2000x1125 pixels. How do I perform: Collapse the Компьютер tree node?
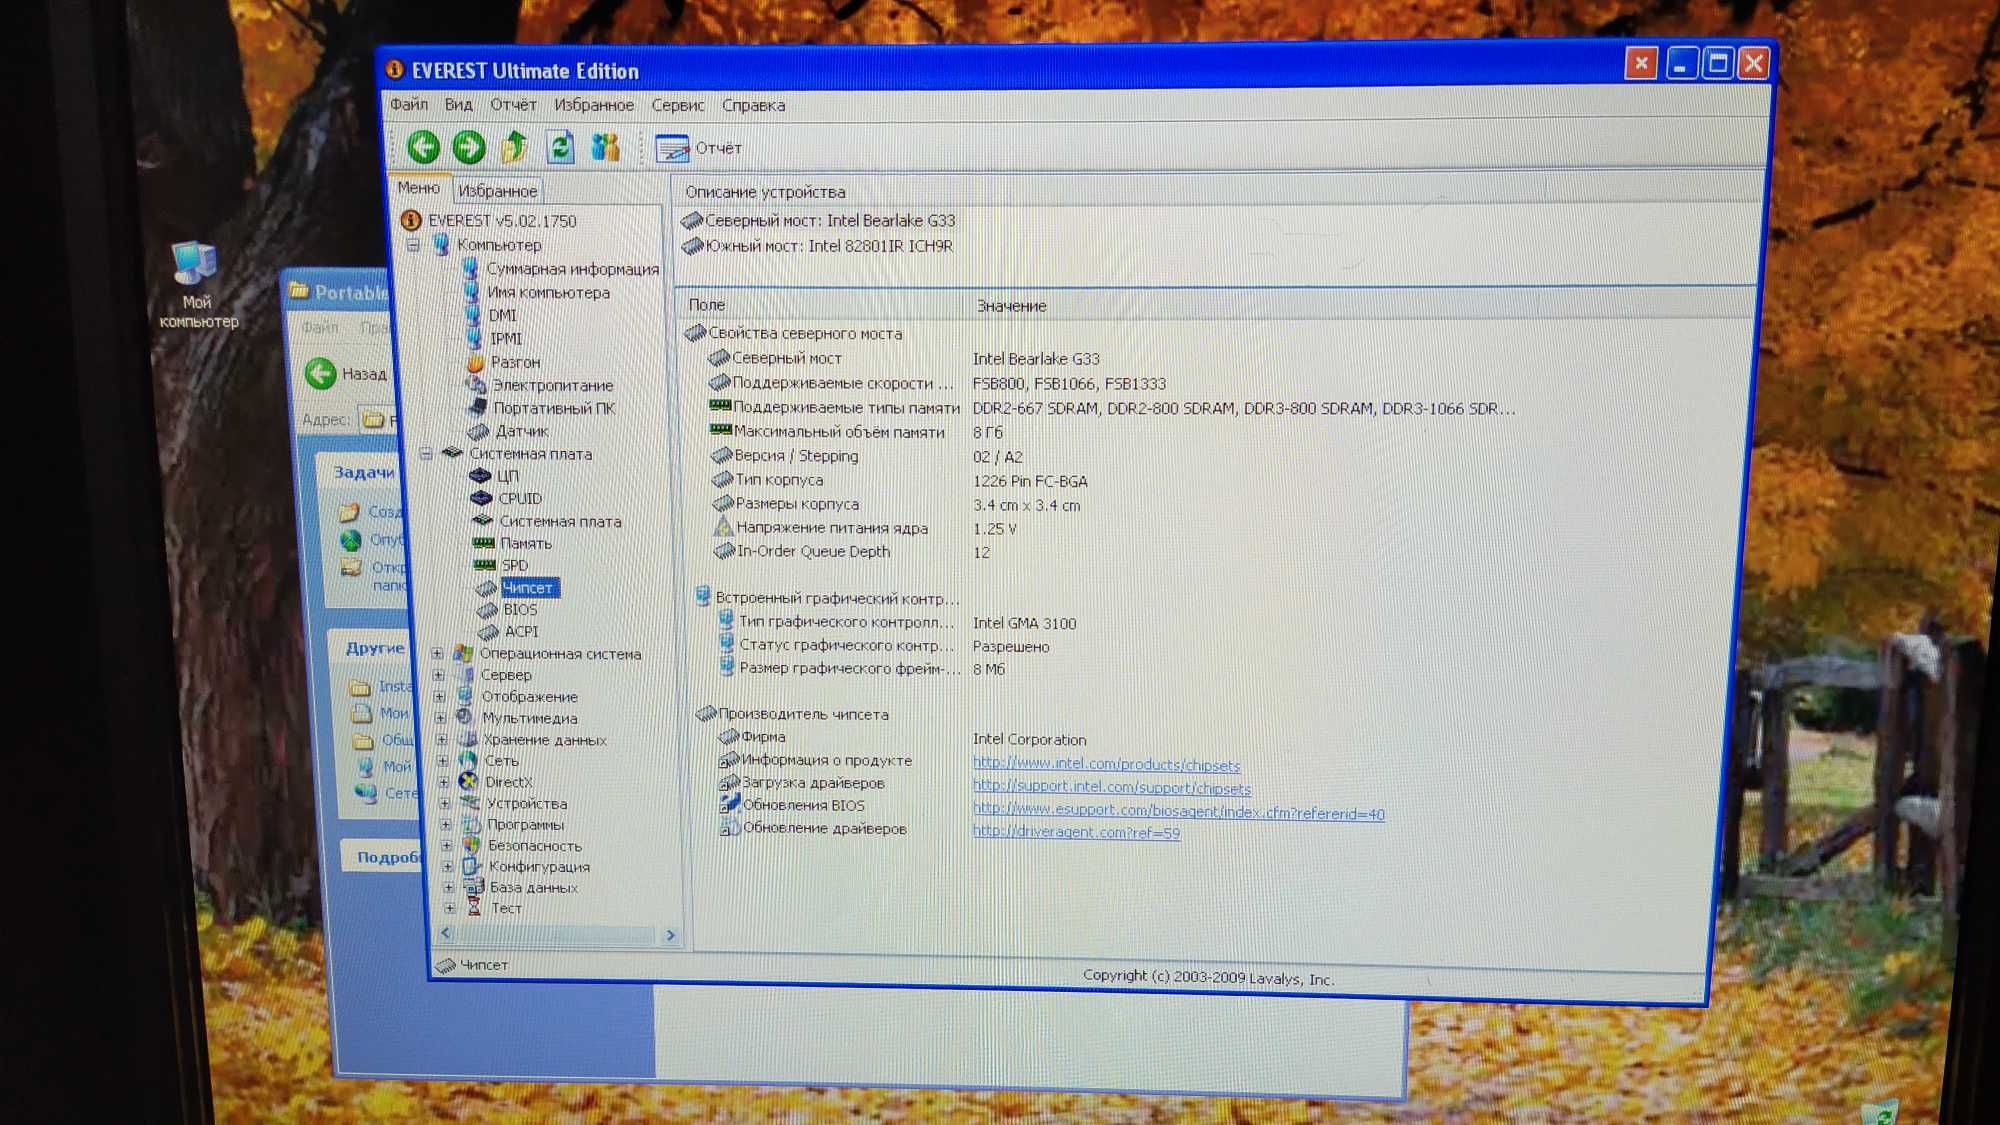[413, 245]
